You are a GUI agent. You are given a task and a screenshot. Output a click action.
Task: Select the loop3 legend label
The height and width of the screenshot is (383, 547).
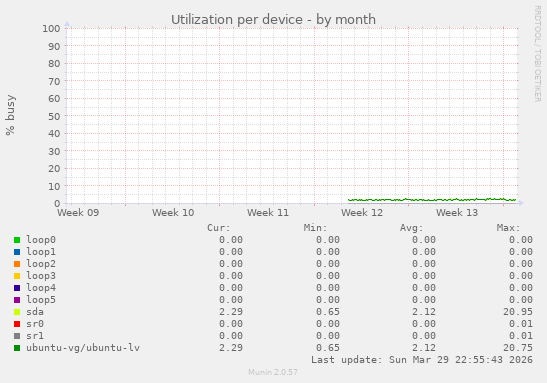click(x=41, y=276)
